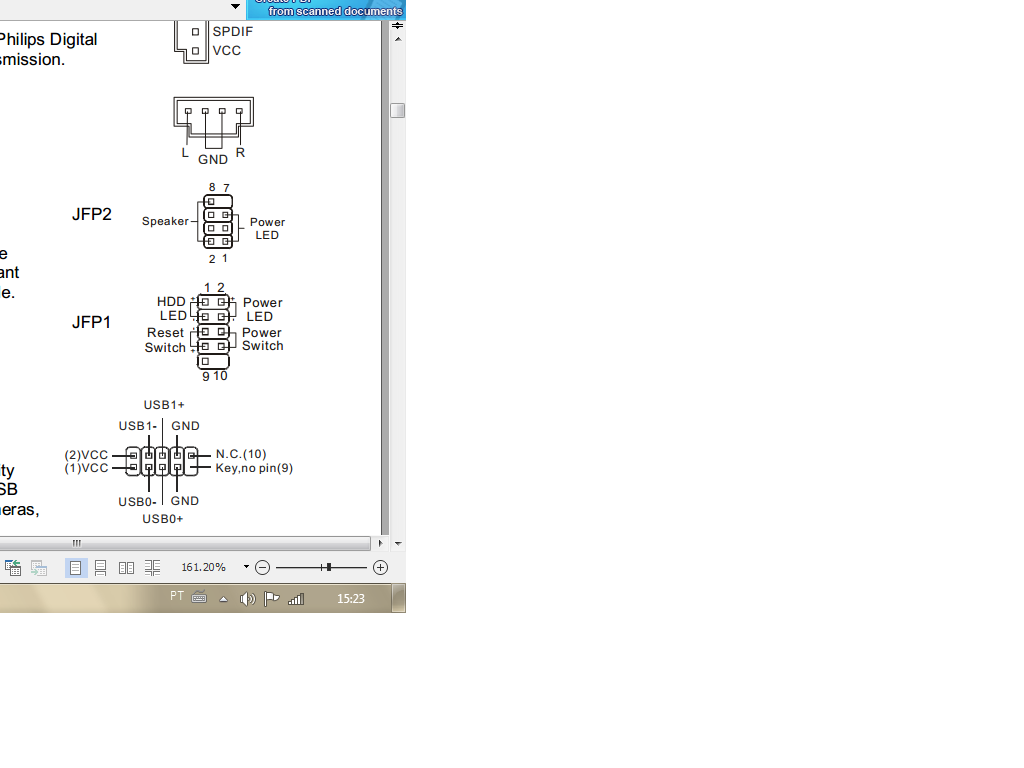Click the JFP1 label in document
This screenshot has height=768, width=1024.
91,322
